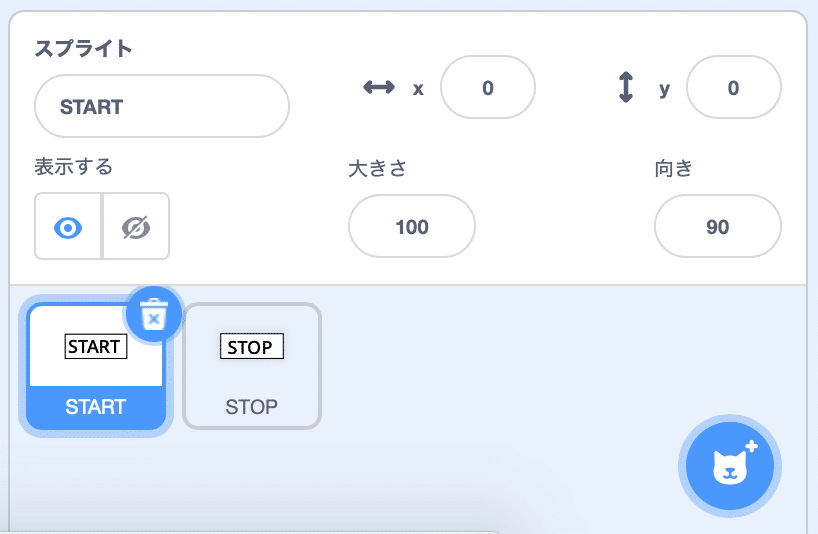Click the vertical arrows y position icon
818x534 pixels.
pos(625,87)
